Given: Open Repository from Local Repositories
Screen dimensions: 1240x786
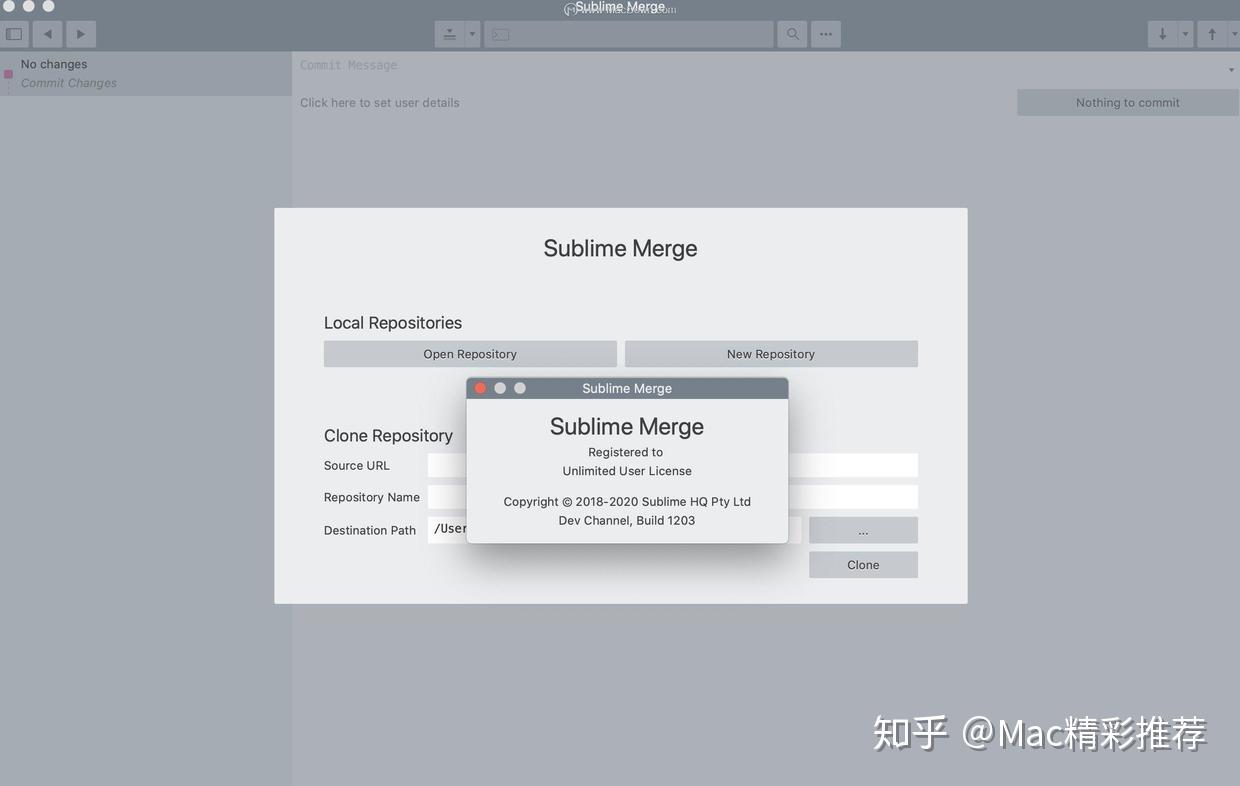Looking at the screenshot, I should pyautogui.click(x=470, y=353).
